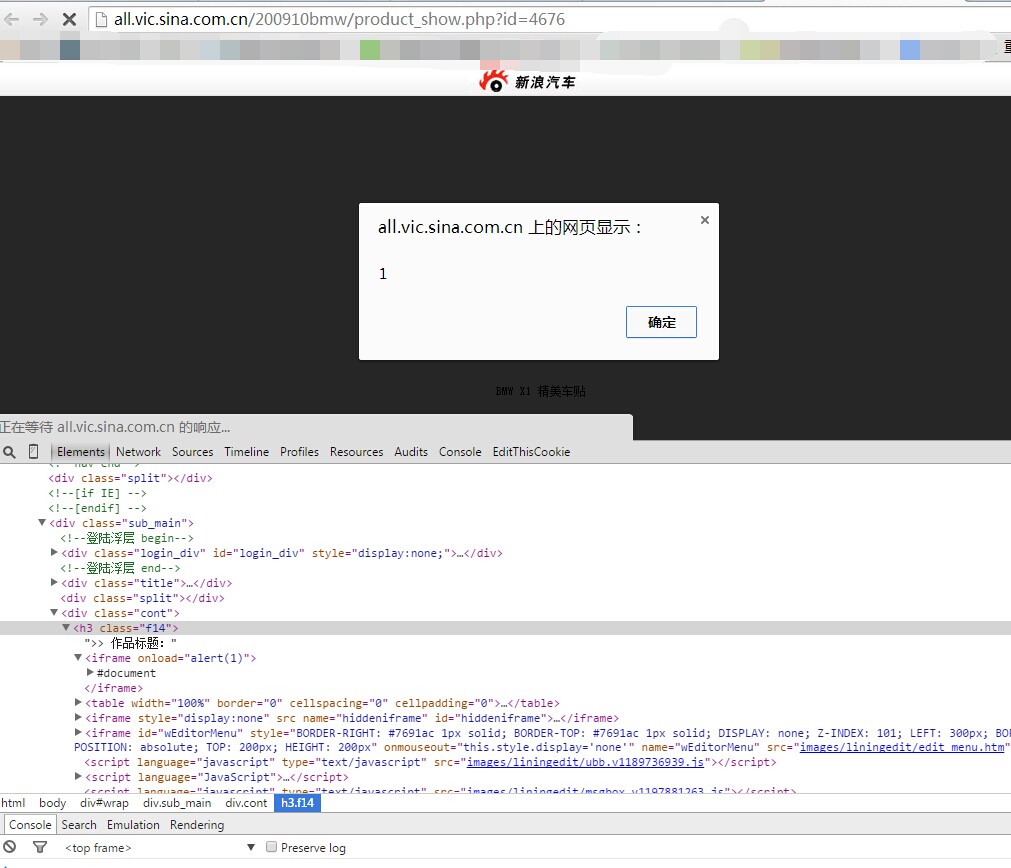Click the div.sub_main breadcrumb

[x=177, y=803]
